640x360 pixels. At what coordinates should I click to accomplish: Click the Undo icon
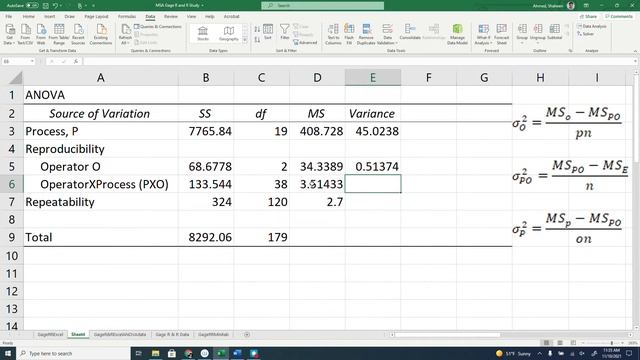tap(55, 6)
